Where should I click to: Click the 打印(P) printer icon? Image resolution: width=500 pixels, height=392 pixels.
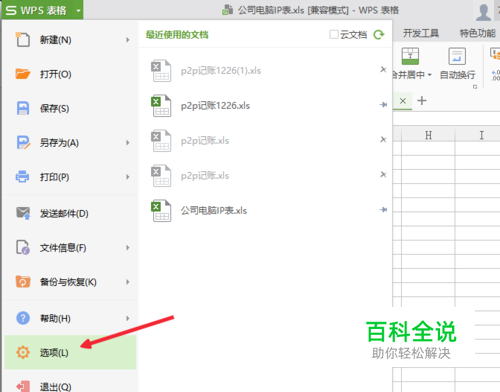coord(22,177)
